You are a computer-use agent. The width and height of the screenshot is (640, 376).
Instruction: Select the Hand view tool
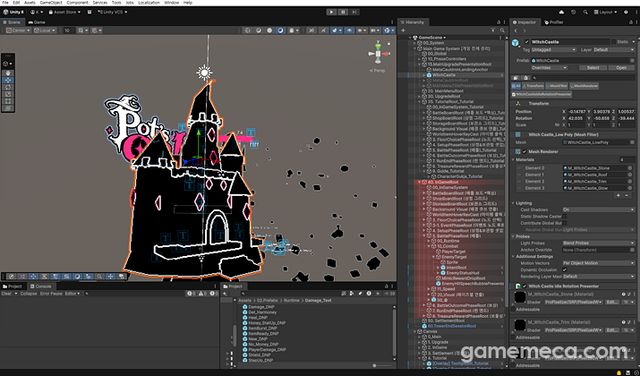(x=8, y=73)
